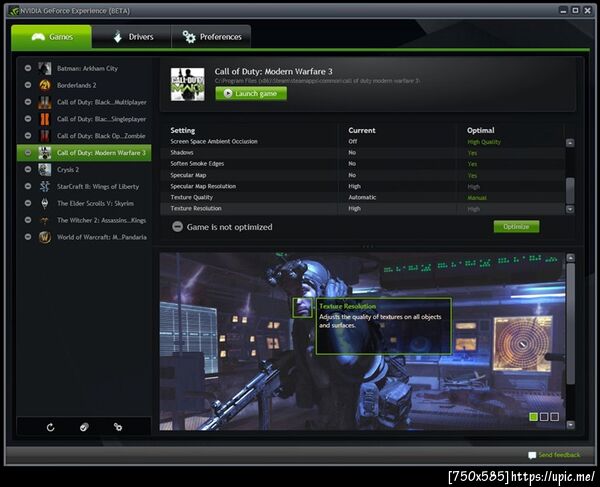The width and height of the screenshot is (600, 487).
Task: Select the first screenshot indicator square
Action: pos(533,417)
